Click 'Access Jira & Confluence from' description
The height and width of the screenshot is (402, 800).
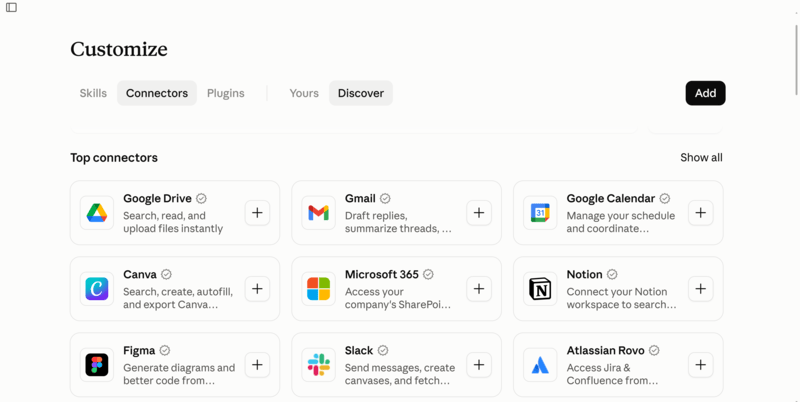pyautogui.click(x=612, y=374)
